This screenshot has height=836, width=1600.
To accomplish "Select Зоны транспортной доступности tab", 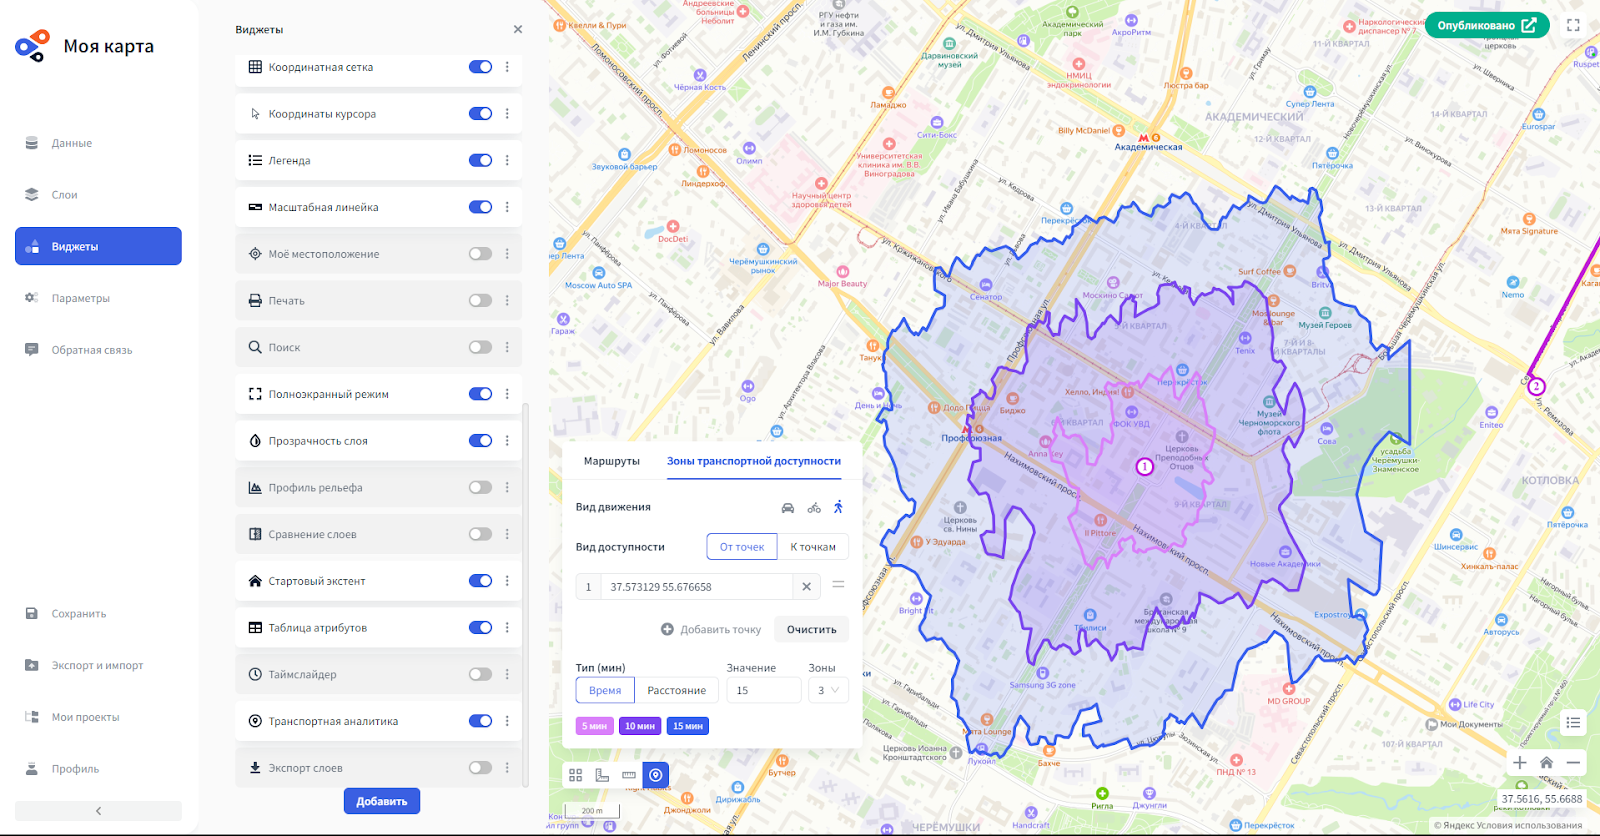I will point(754,461).
